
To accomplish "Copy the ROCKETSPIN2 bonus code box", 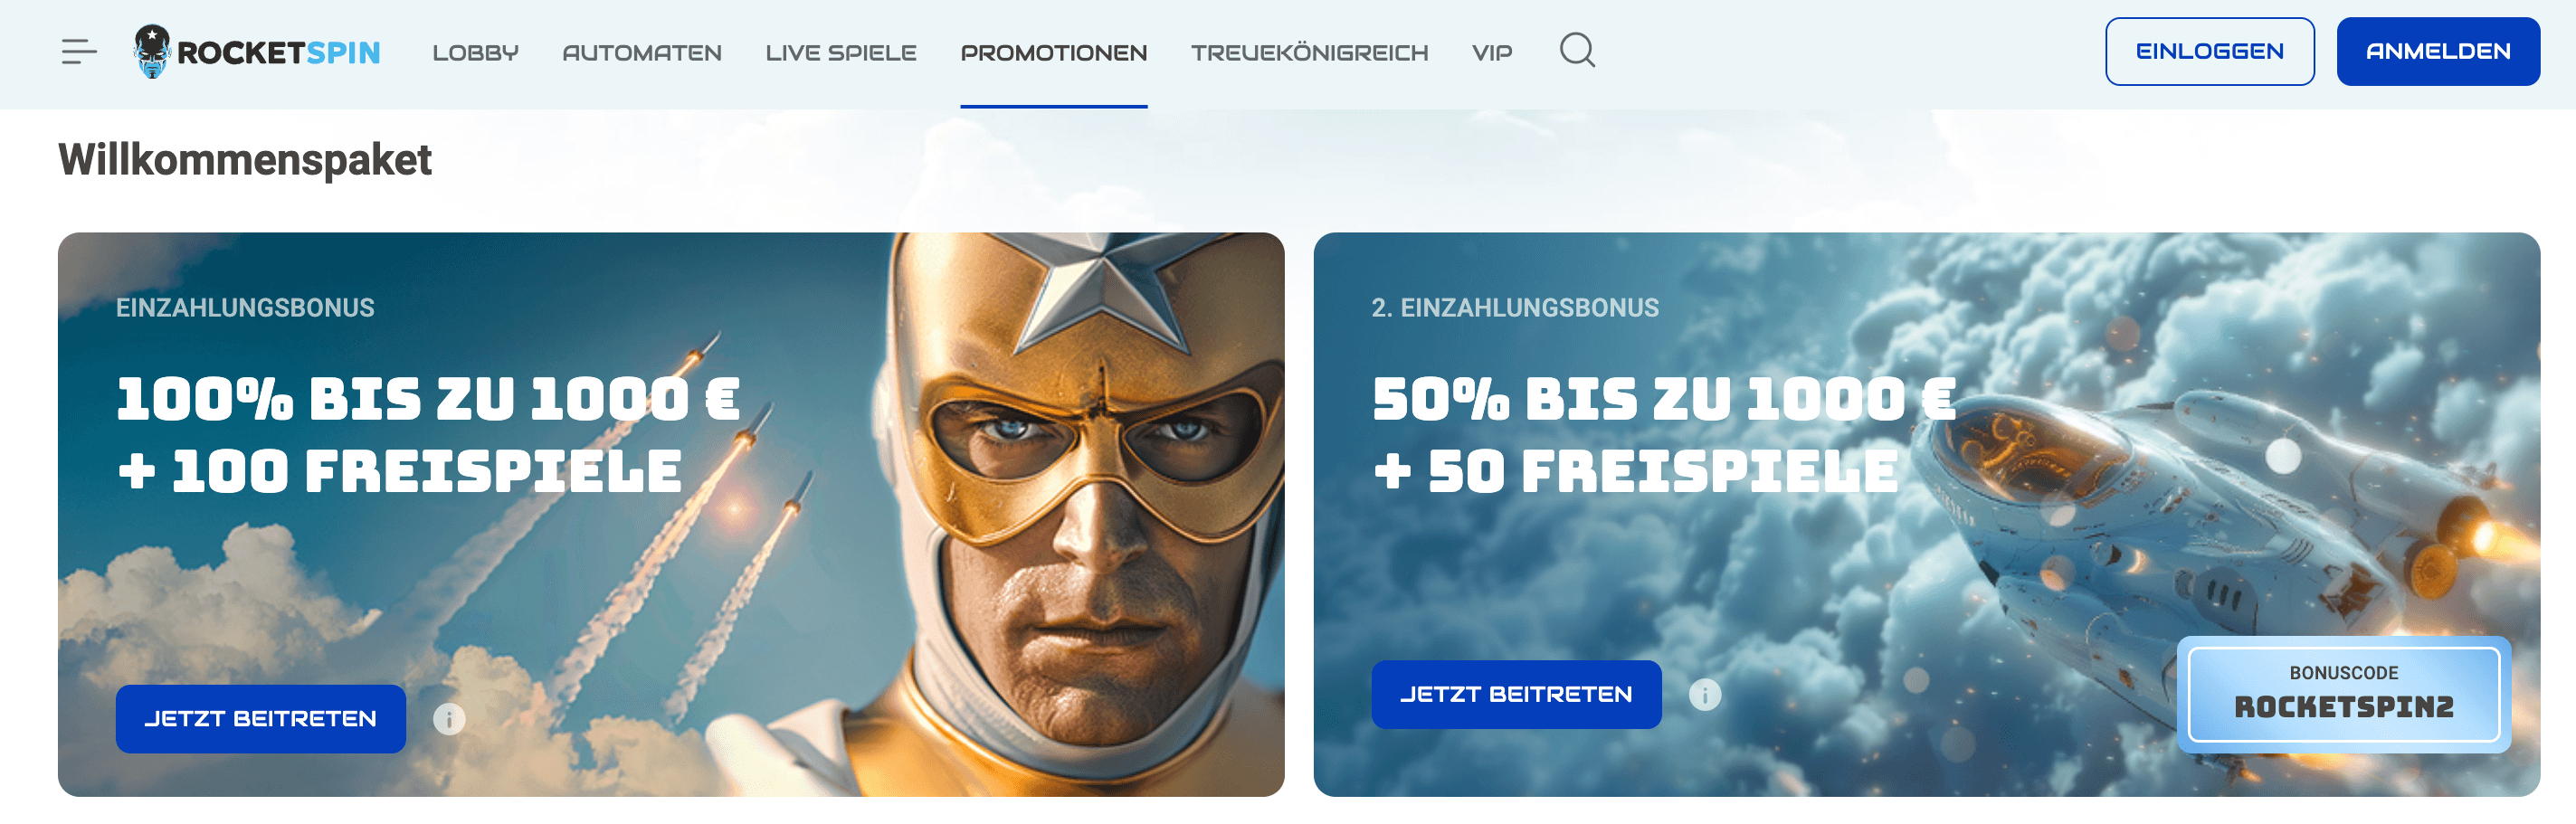I will 2343,694.
